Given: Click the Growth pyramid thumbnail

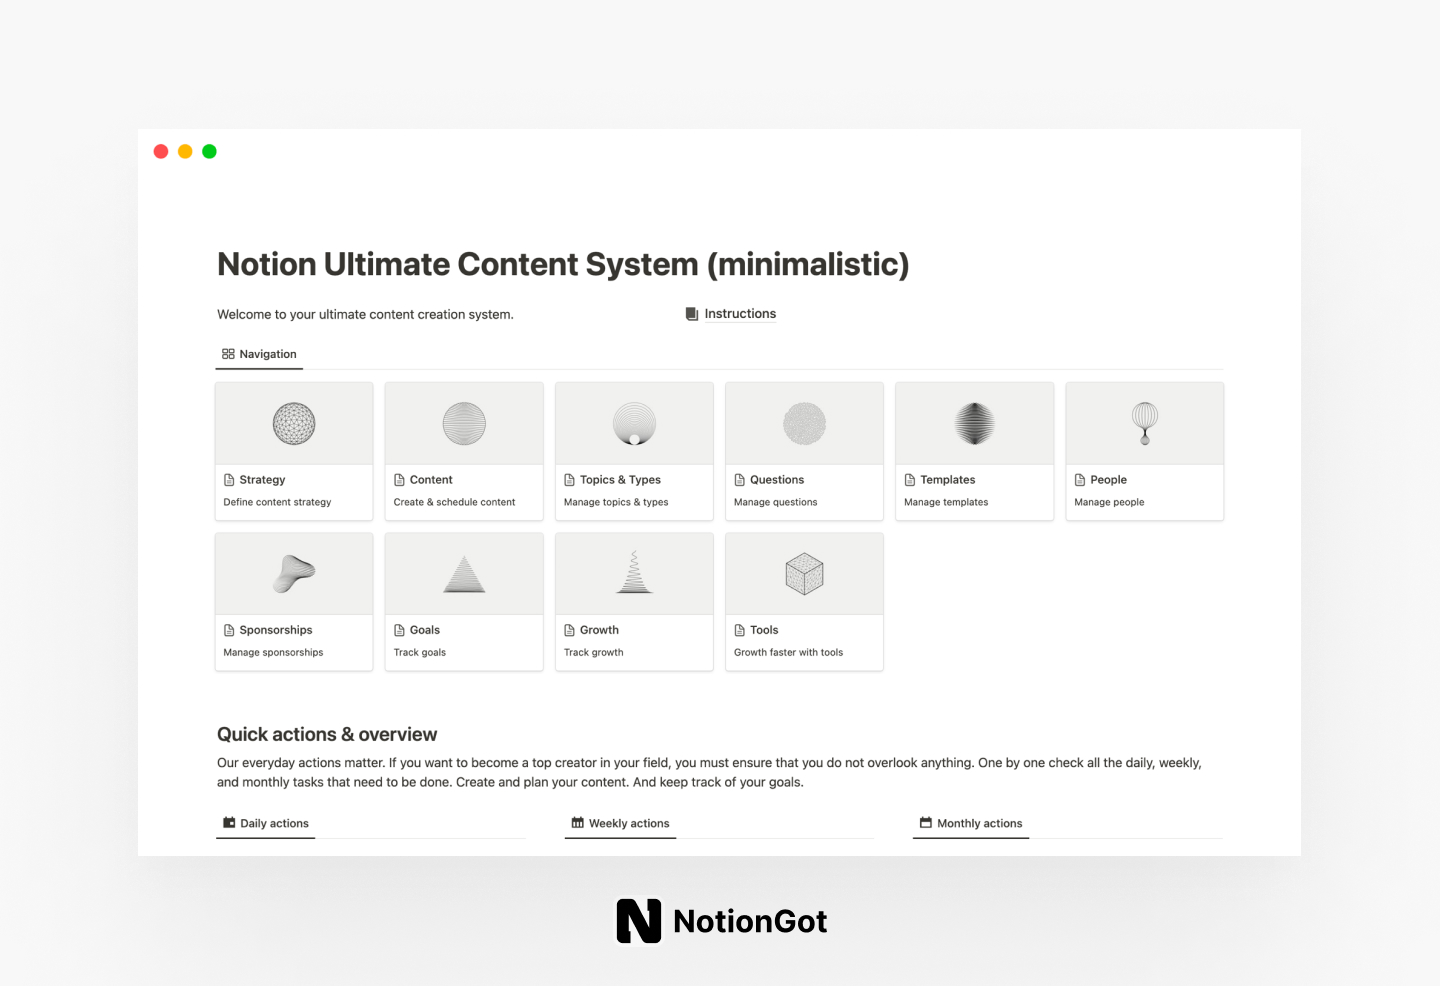Looking at the screenshot, I should [x=633, y=573].
